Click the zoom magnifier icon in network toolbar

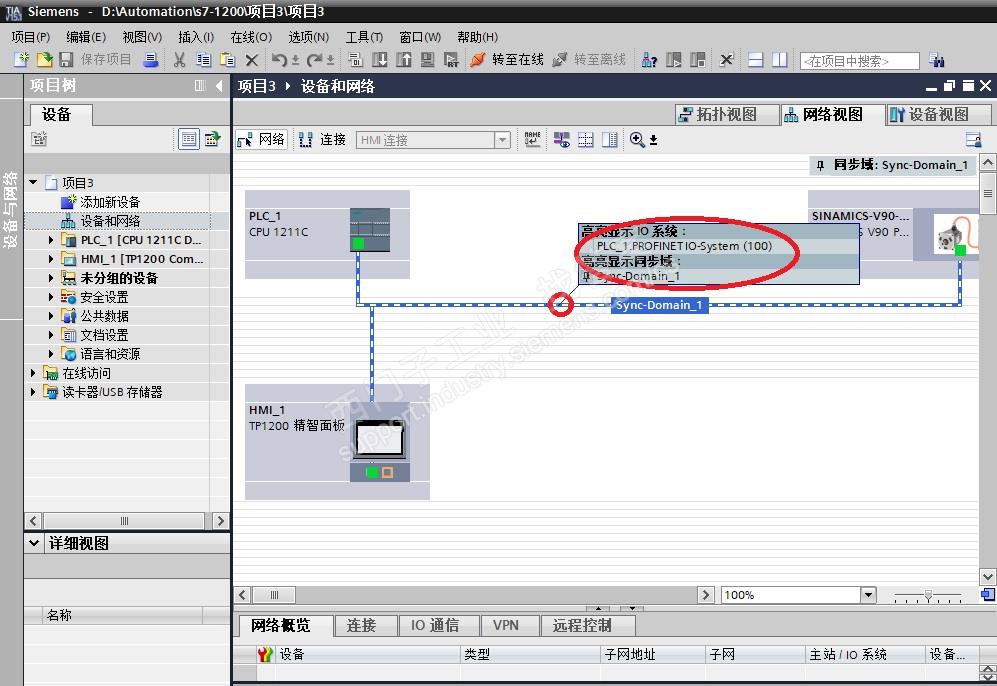637,139
